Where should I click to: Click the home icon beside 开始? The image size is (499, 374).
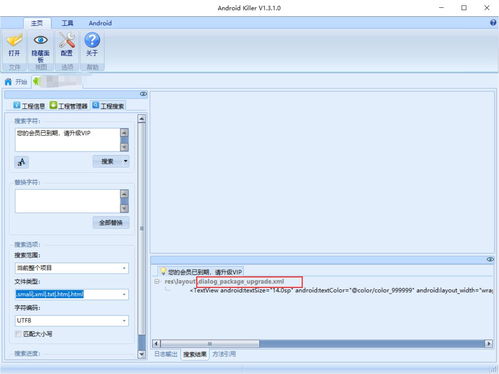pos(8,82)
